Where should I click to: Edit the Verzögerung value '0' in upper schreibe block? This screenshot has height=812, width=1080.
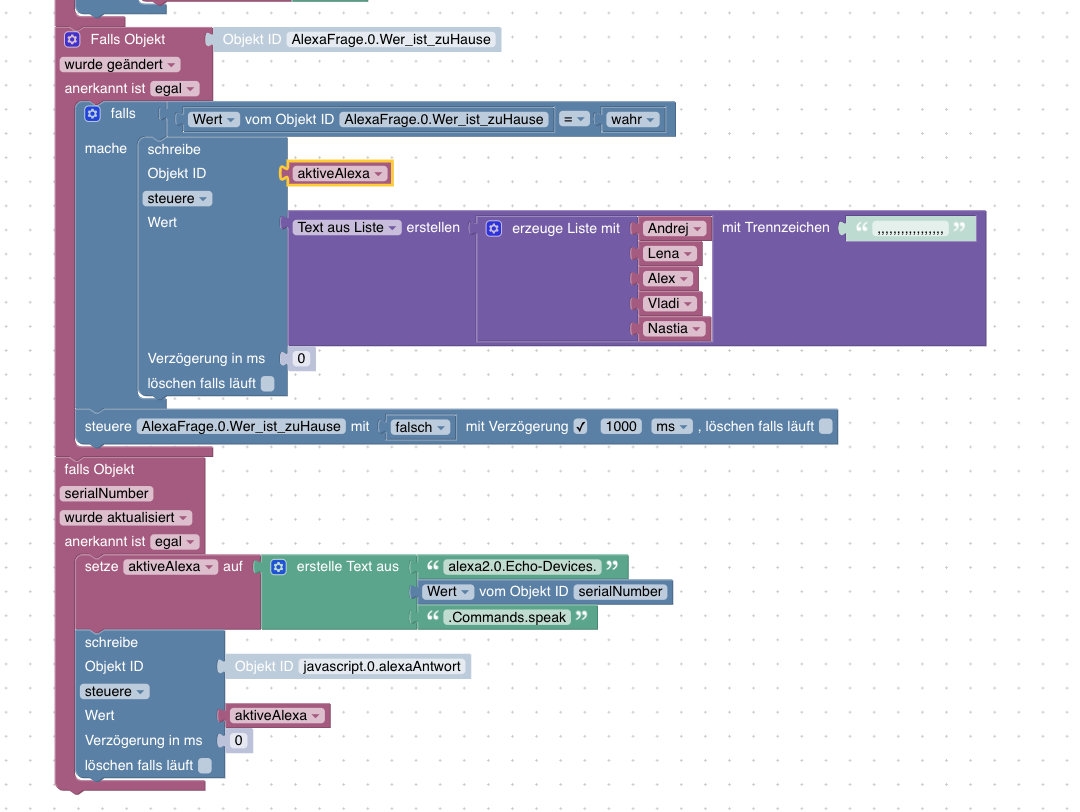pyautogui.click(x=301, y=358)
